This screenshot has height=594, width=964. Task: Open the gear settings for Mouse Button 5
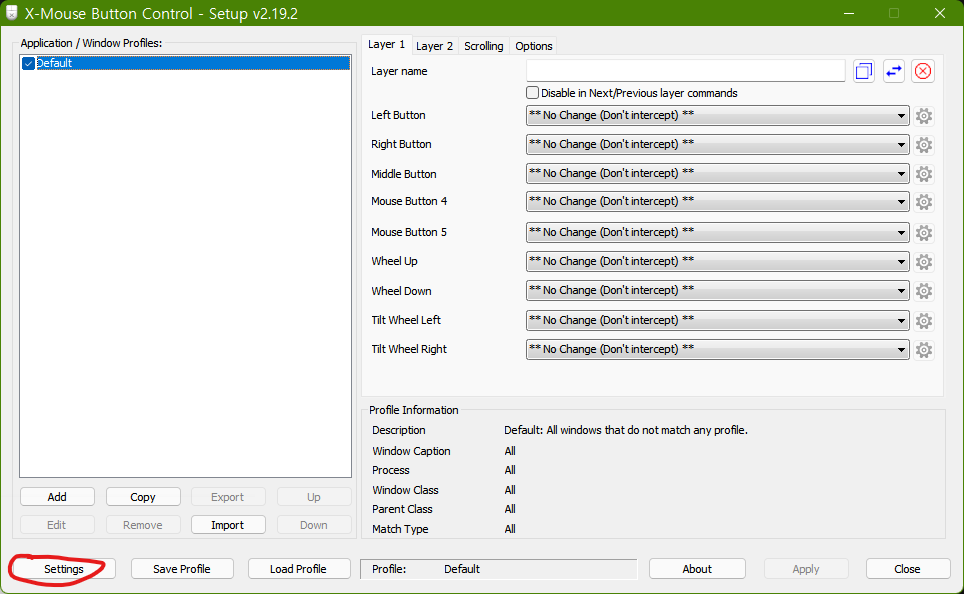click(x=924, y=232)
